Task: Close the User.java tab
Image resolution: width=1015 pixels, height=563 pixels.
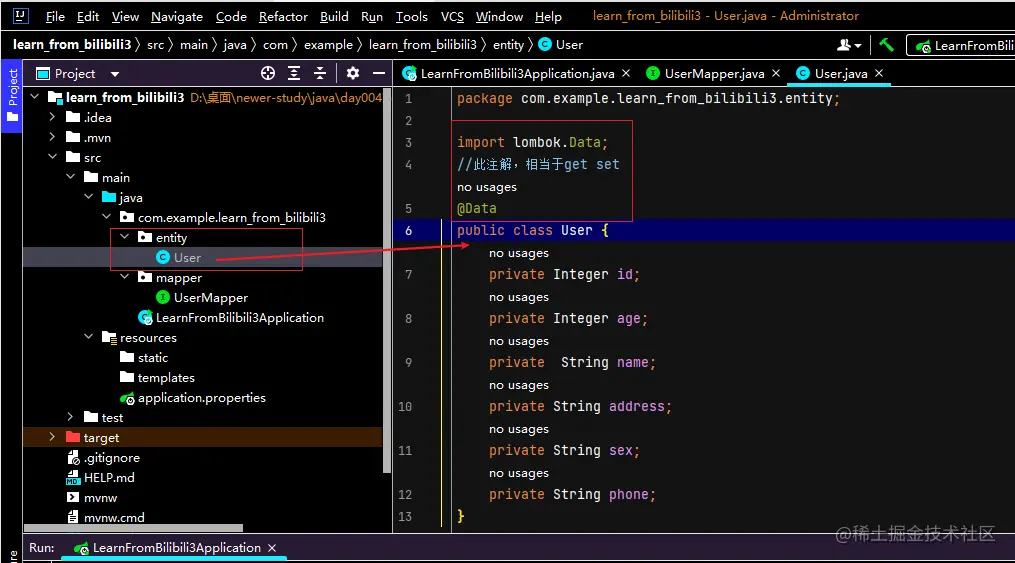Action: click(x=879, y=73)
